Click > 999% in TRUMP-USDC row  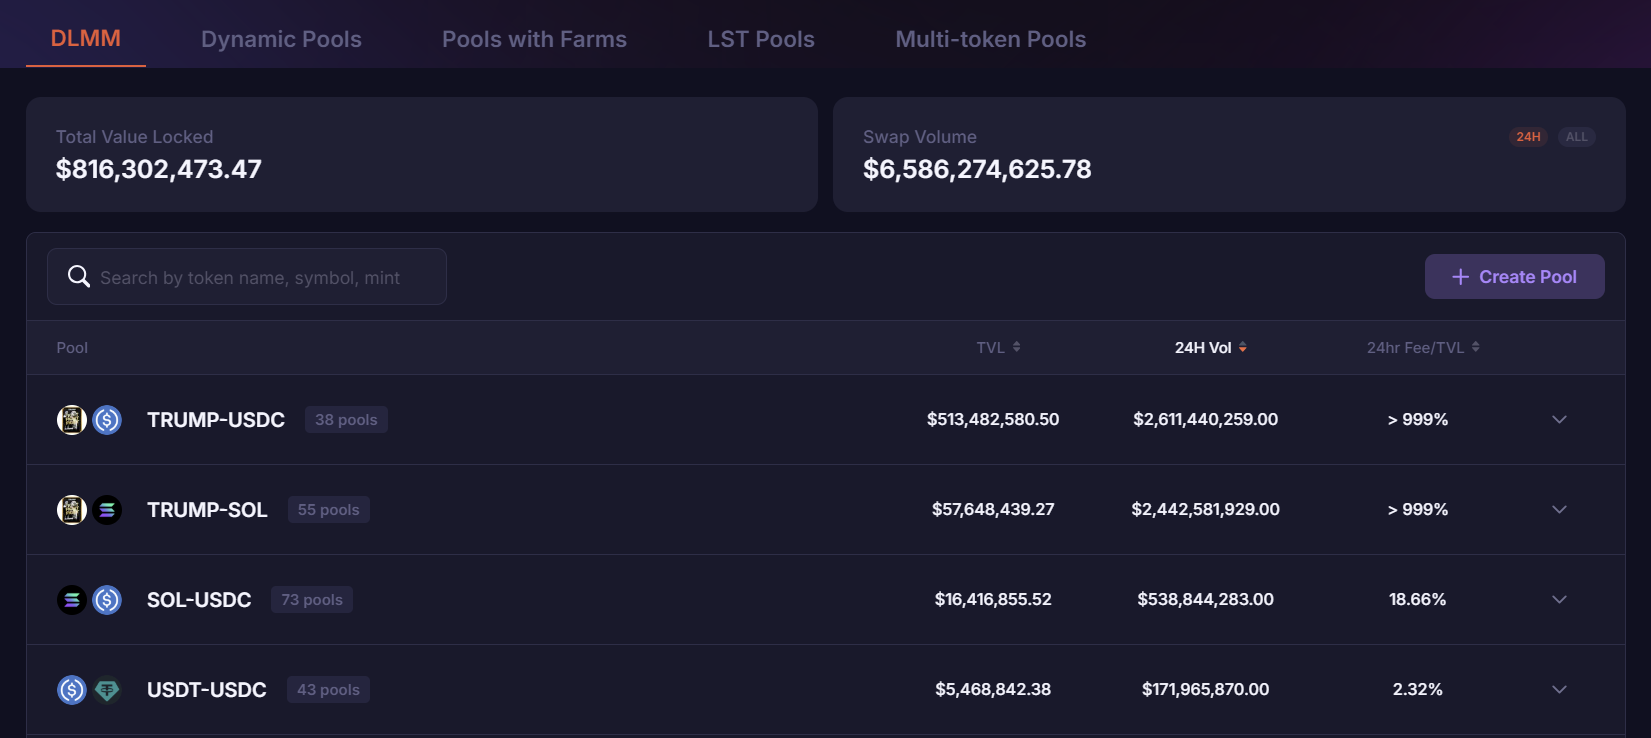(1417, 420)
